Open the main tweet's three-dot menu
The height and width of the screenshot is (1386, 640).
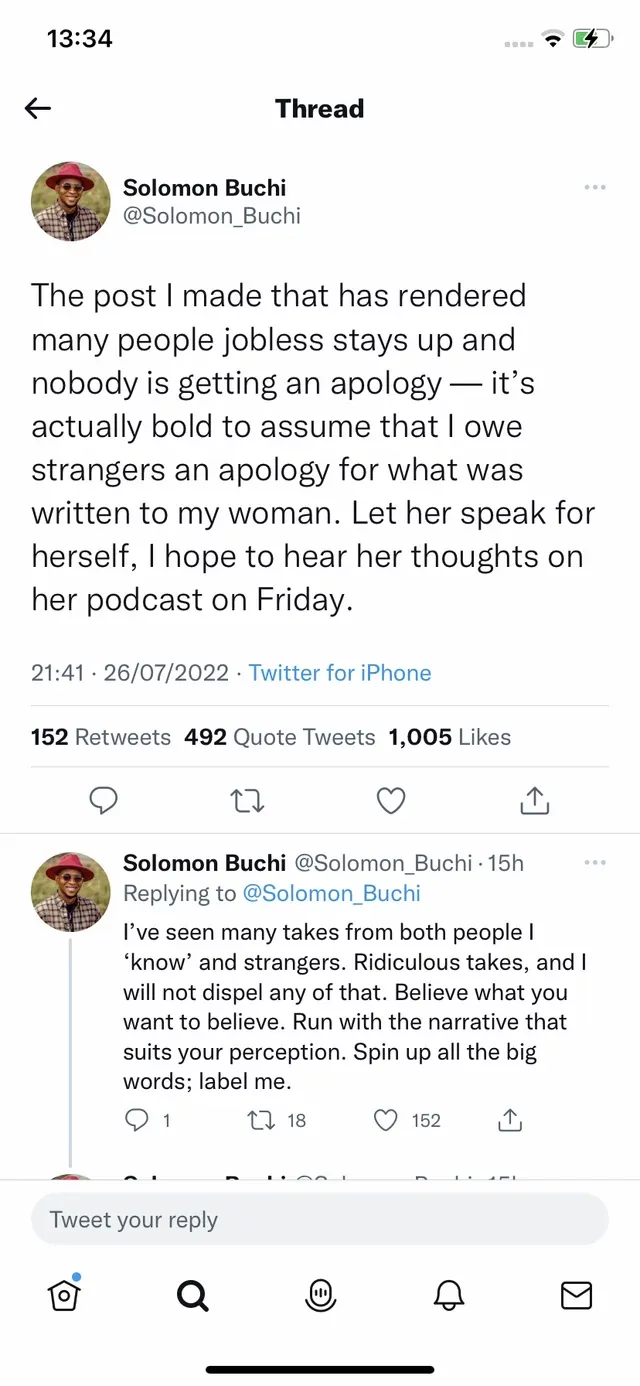click(x=595, y=187)
